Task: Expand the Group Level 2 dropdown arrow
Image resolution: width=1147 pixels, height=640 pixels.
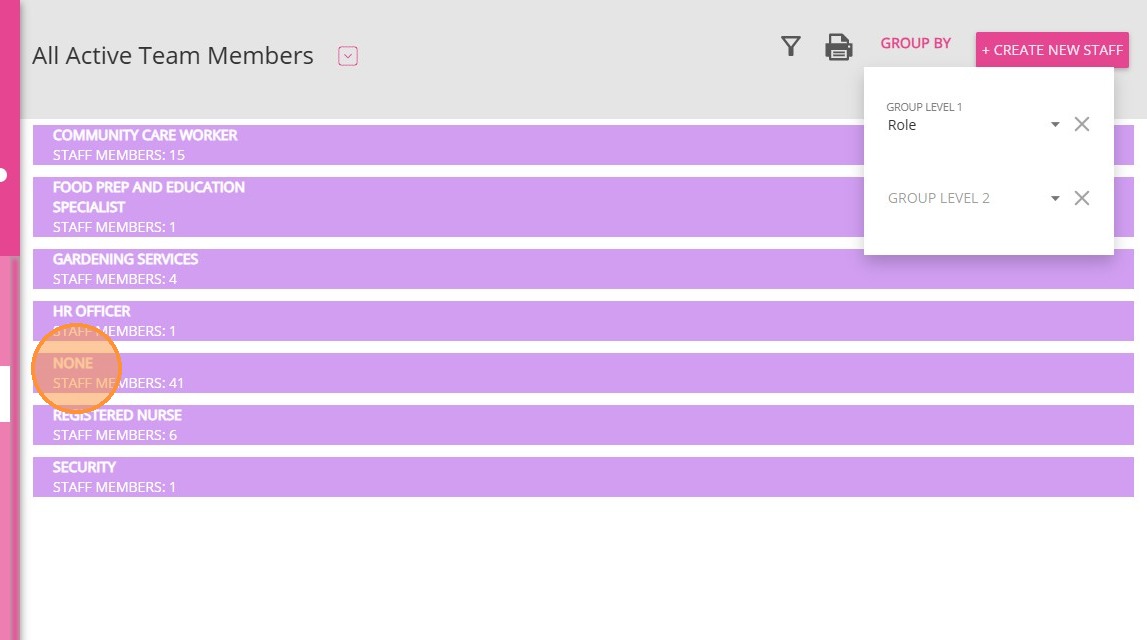Action: tap(1055, 199)
